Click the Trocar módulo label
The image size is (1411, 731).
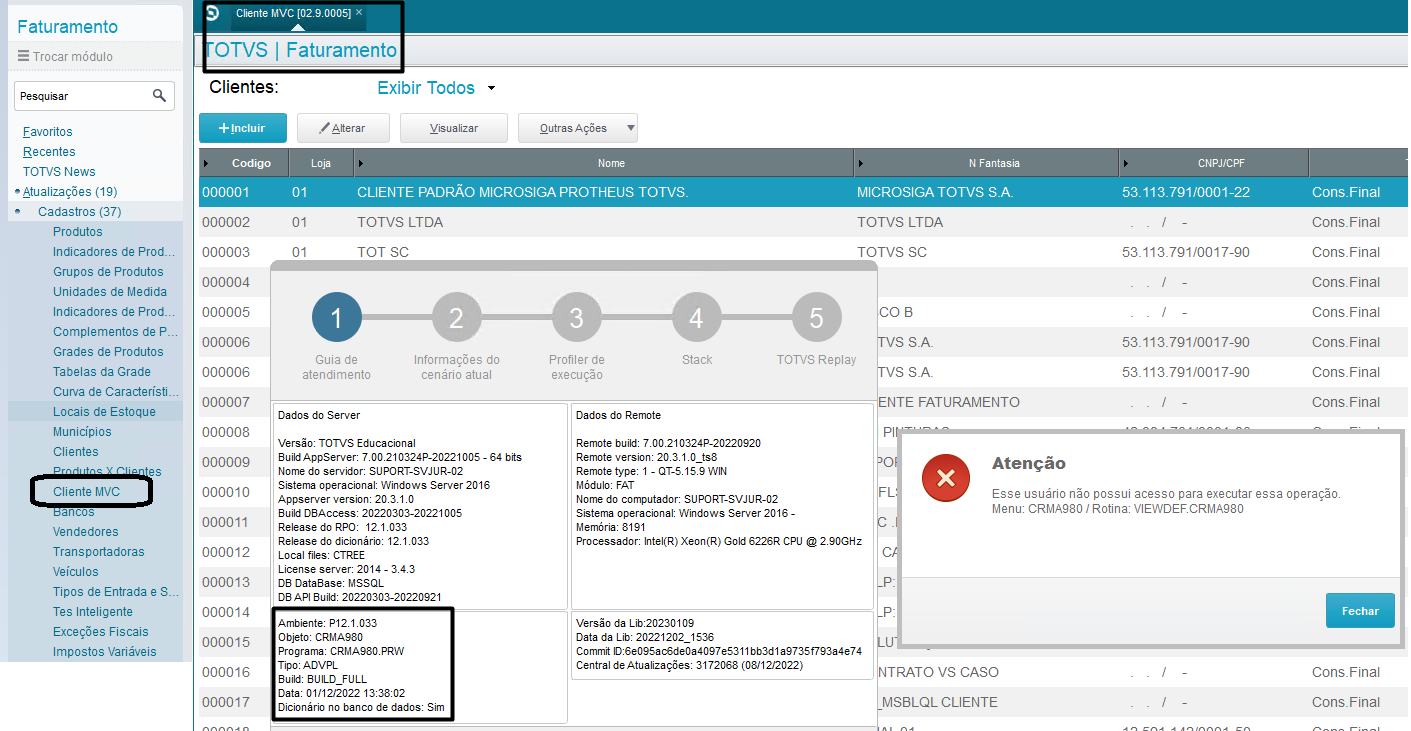(x=73, y=57)
